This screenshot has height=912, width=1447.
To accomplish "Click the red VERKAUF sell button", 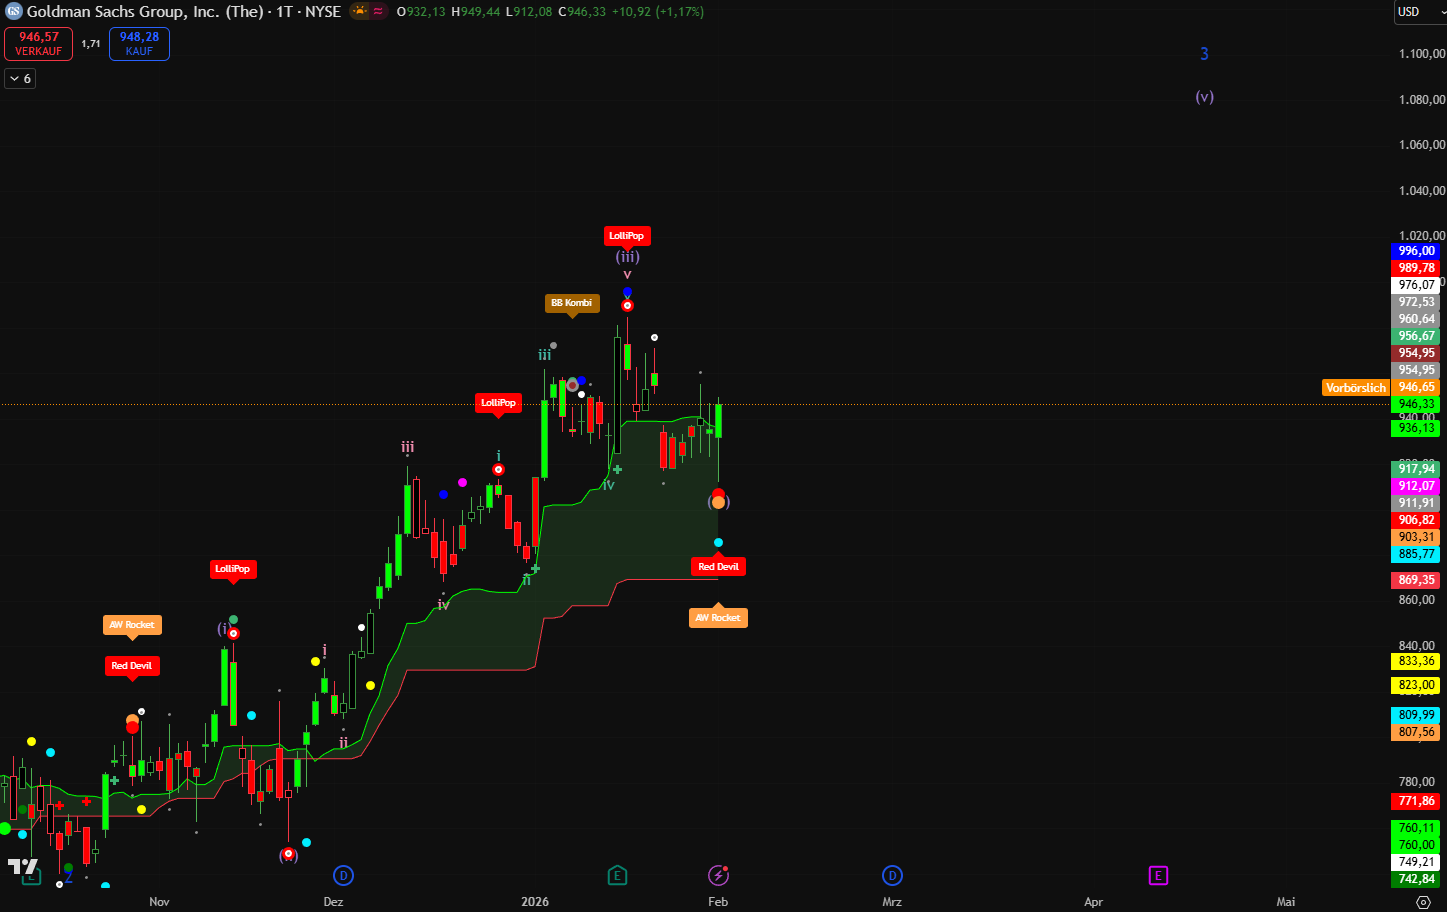I will [39, 44].
